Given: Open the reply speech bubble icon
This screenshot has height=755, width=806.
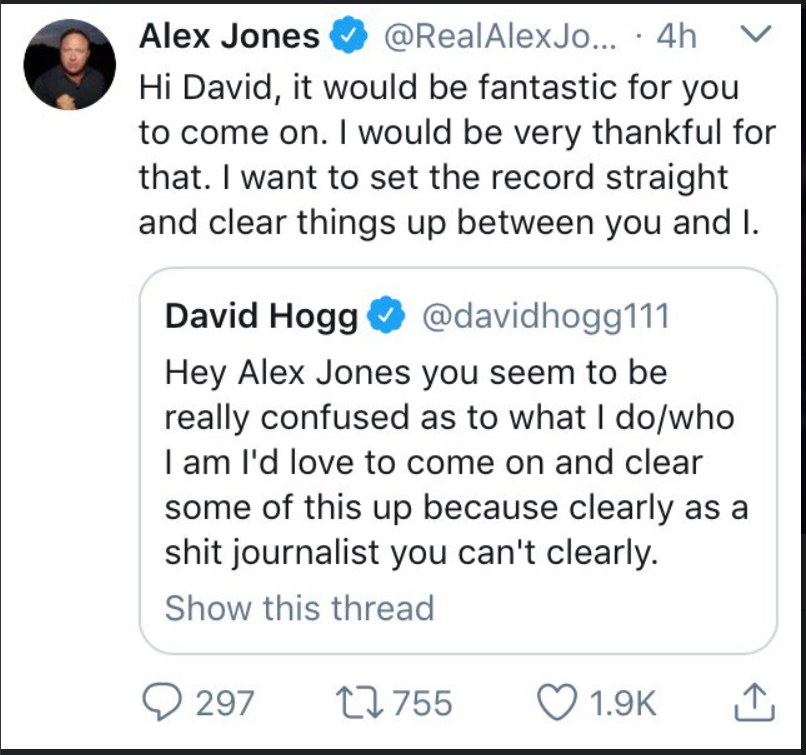Looking at the screenshot, I should click(x=162, y=703).
